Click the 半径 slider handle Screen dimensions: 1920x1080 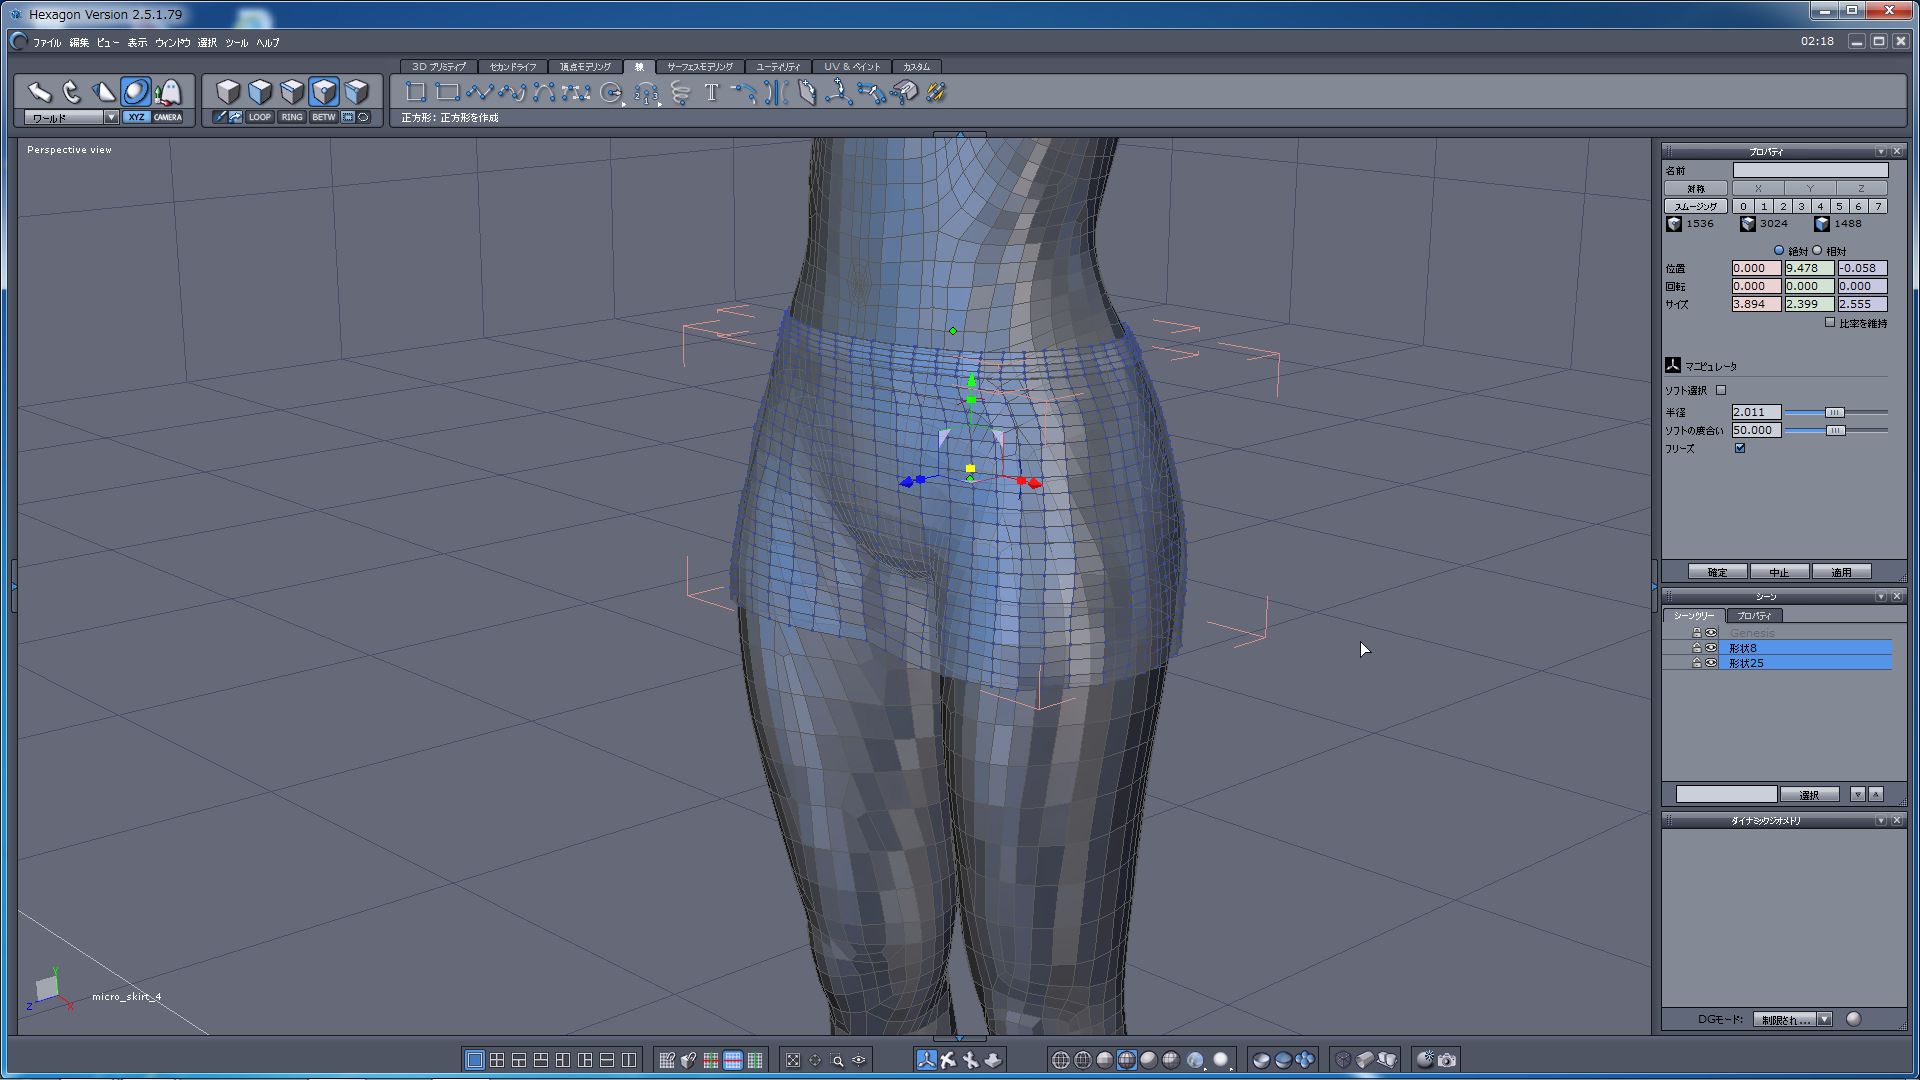coord(1834,412)
